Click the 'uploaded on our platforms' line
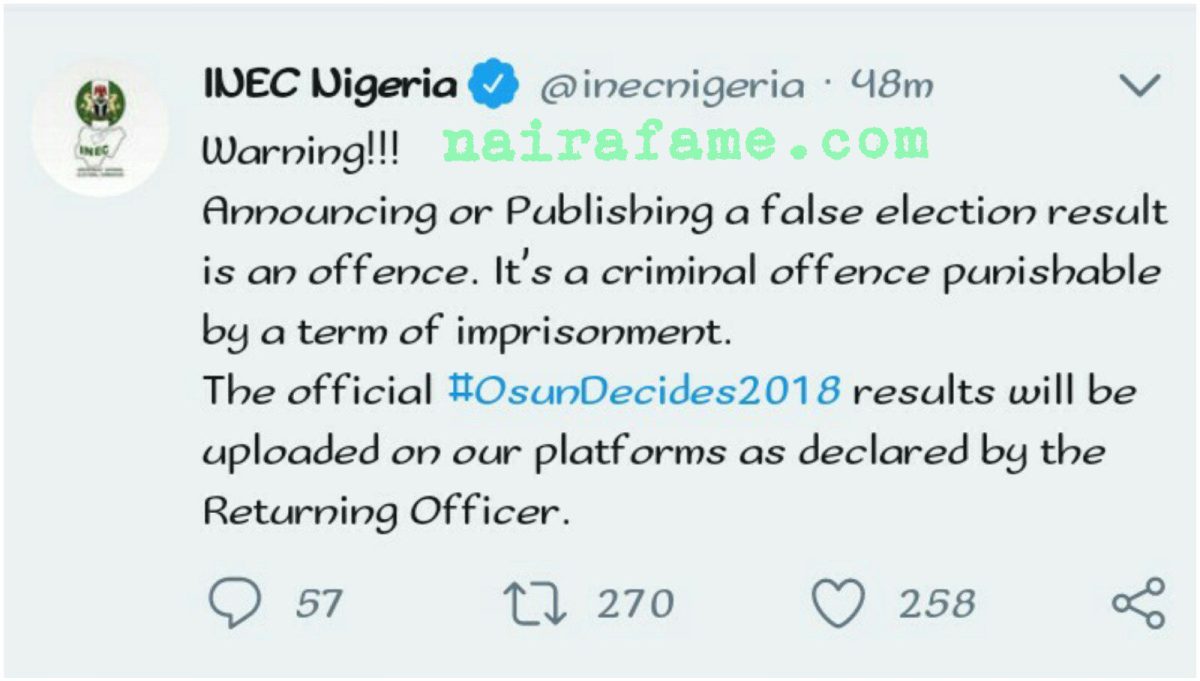 pyautogui.click(x=653, y=452)
